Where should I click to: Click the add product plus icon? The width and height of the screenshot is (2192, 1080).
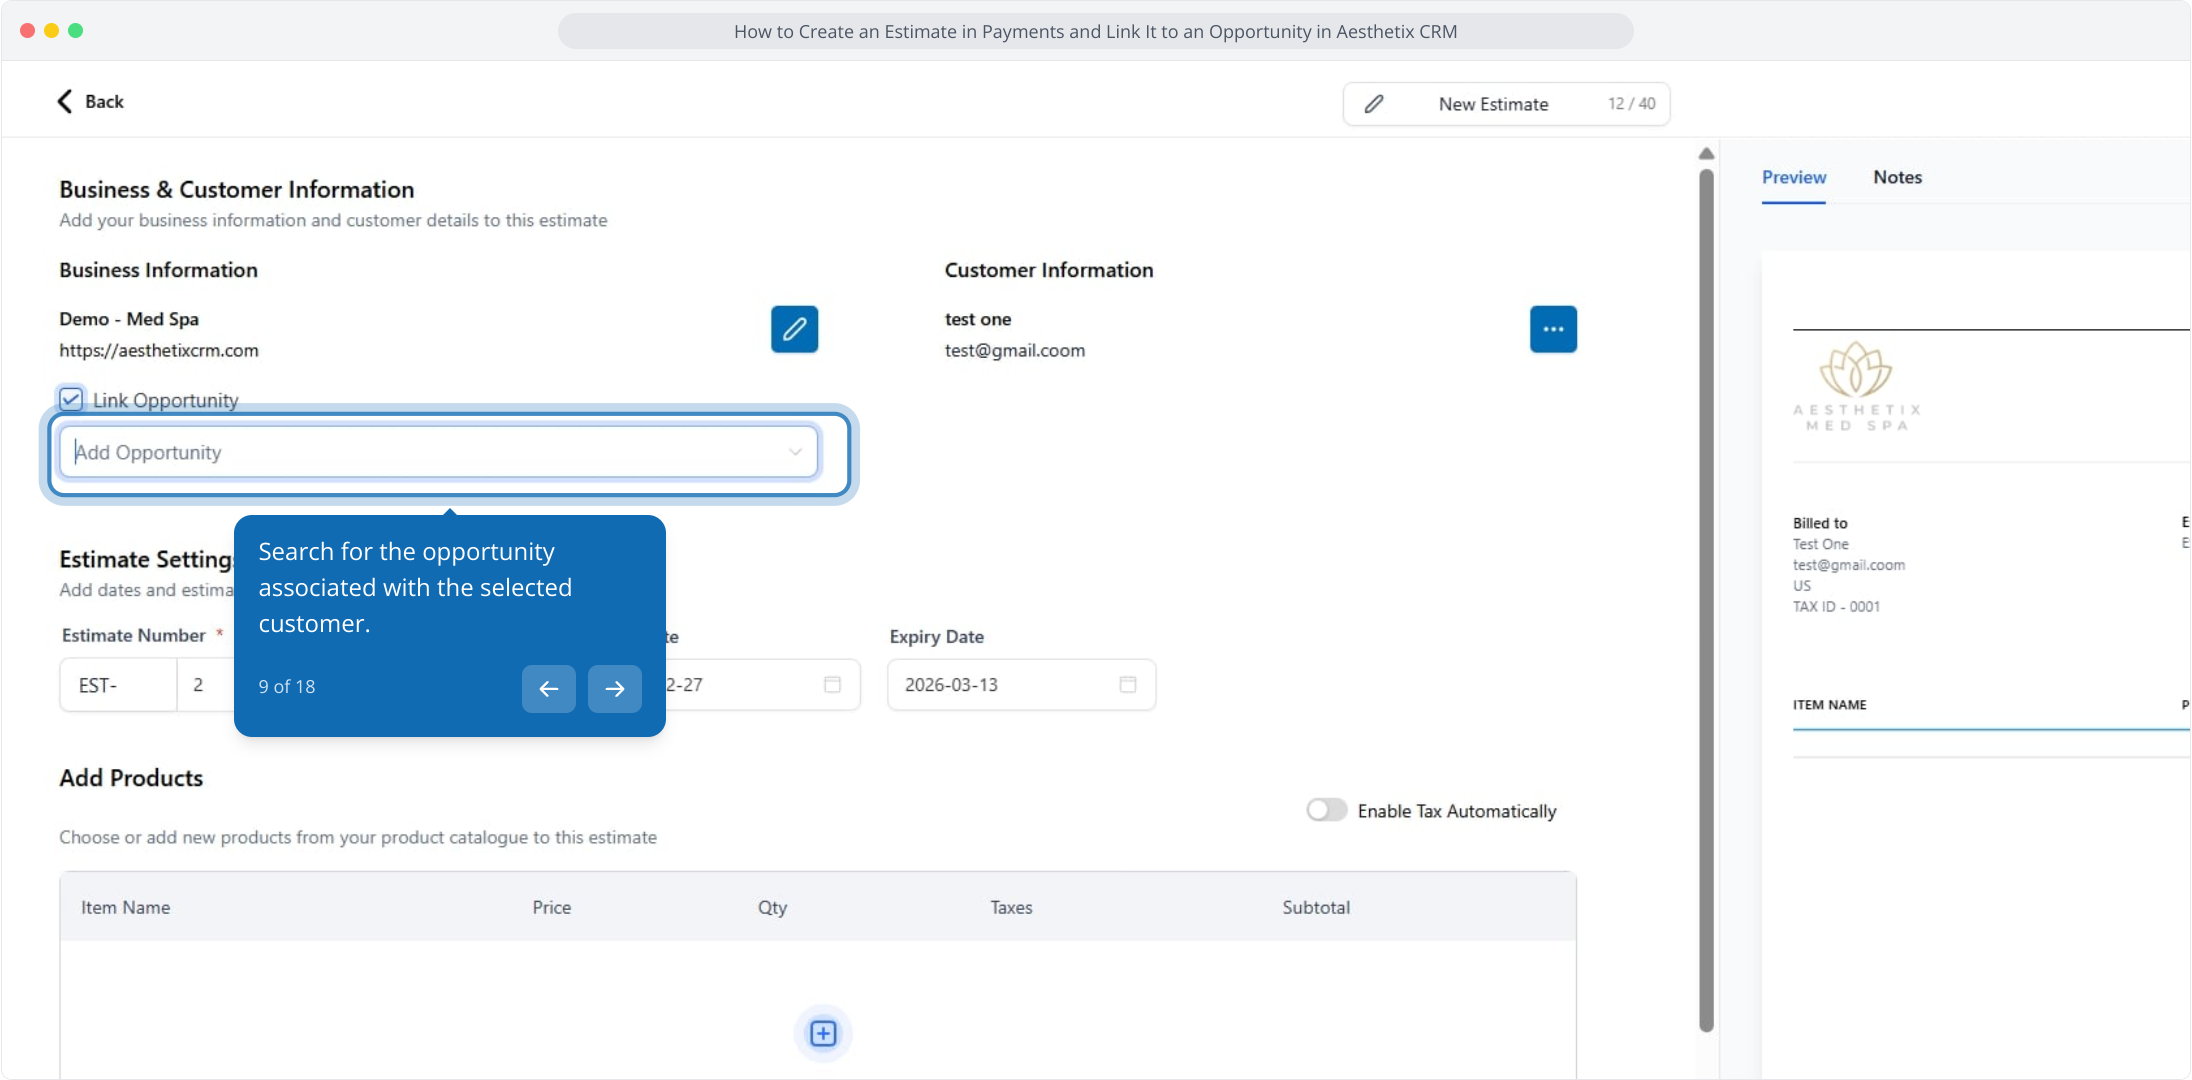click(x=822, y=1033)
